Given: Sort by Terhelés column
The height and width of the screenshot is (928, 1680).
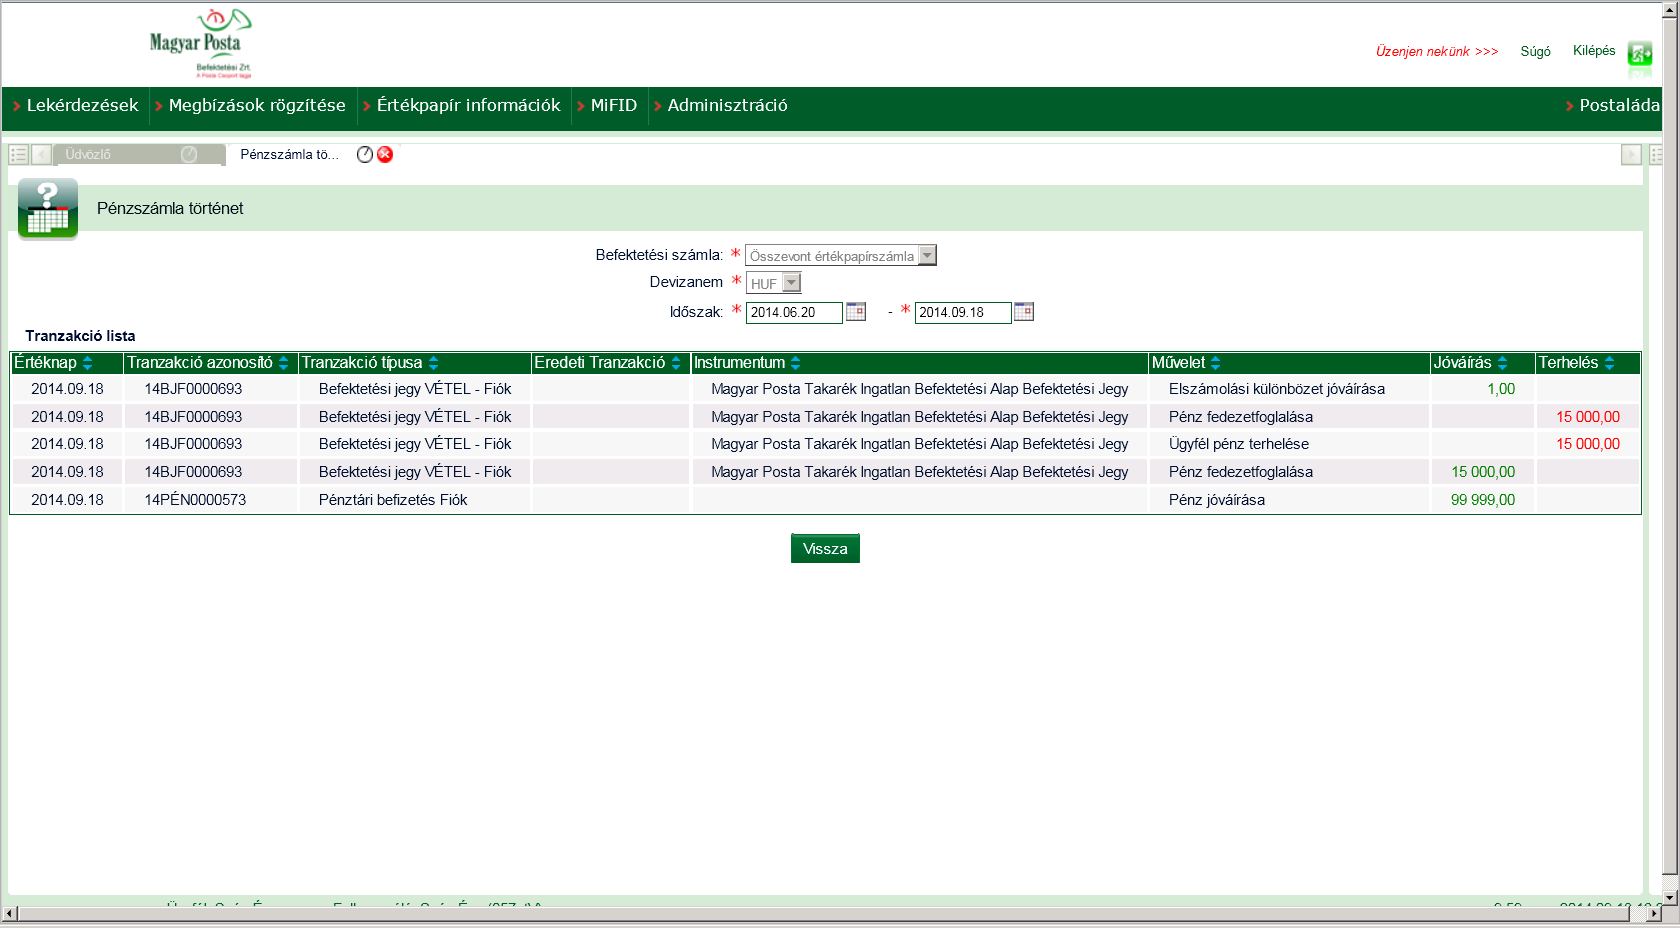Looking at the screenshot, I should coord(1610,363).
